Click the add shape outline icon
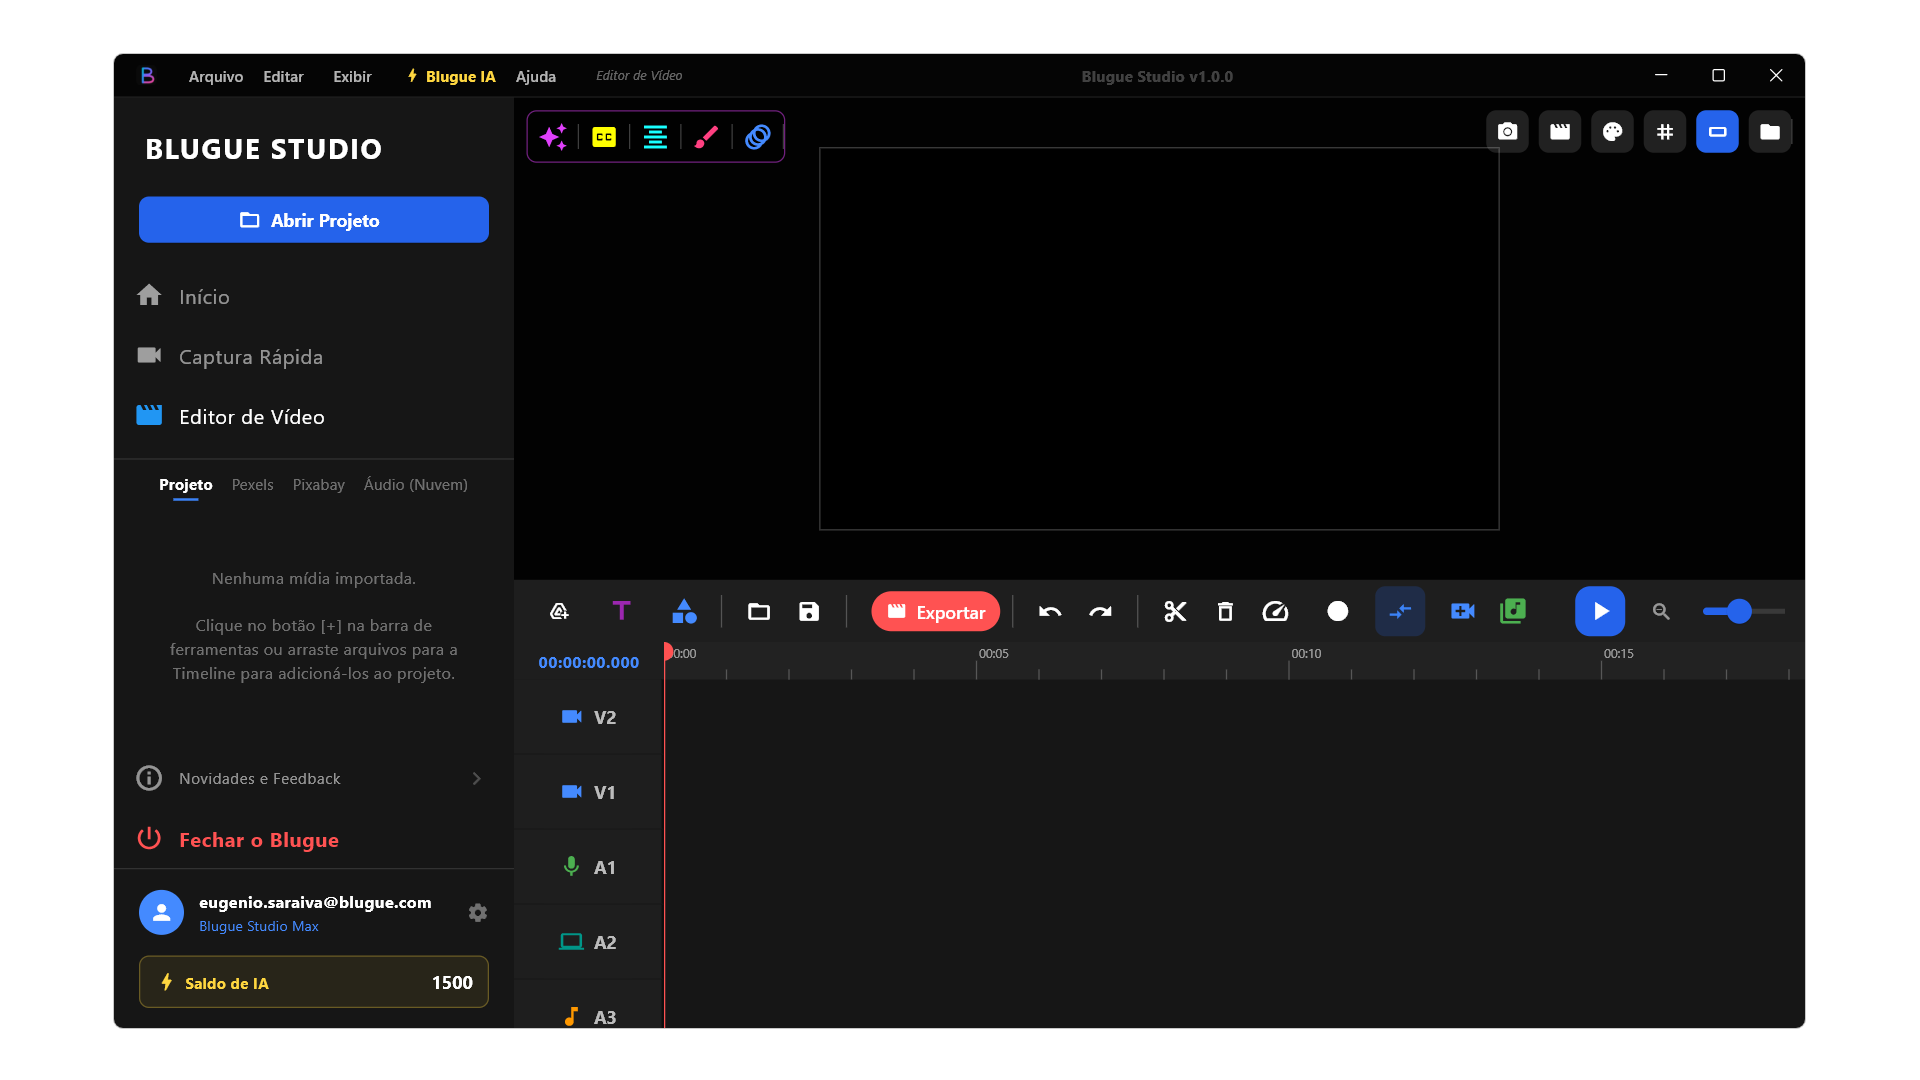This screenshot has width=1920, height=1080. coord(560,611)
